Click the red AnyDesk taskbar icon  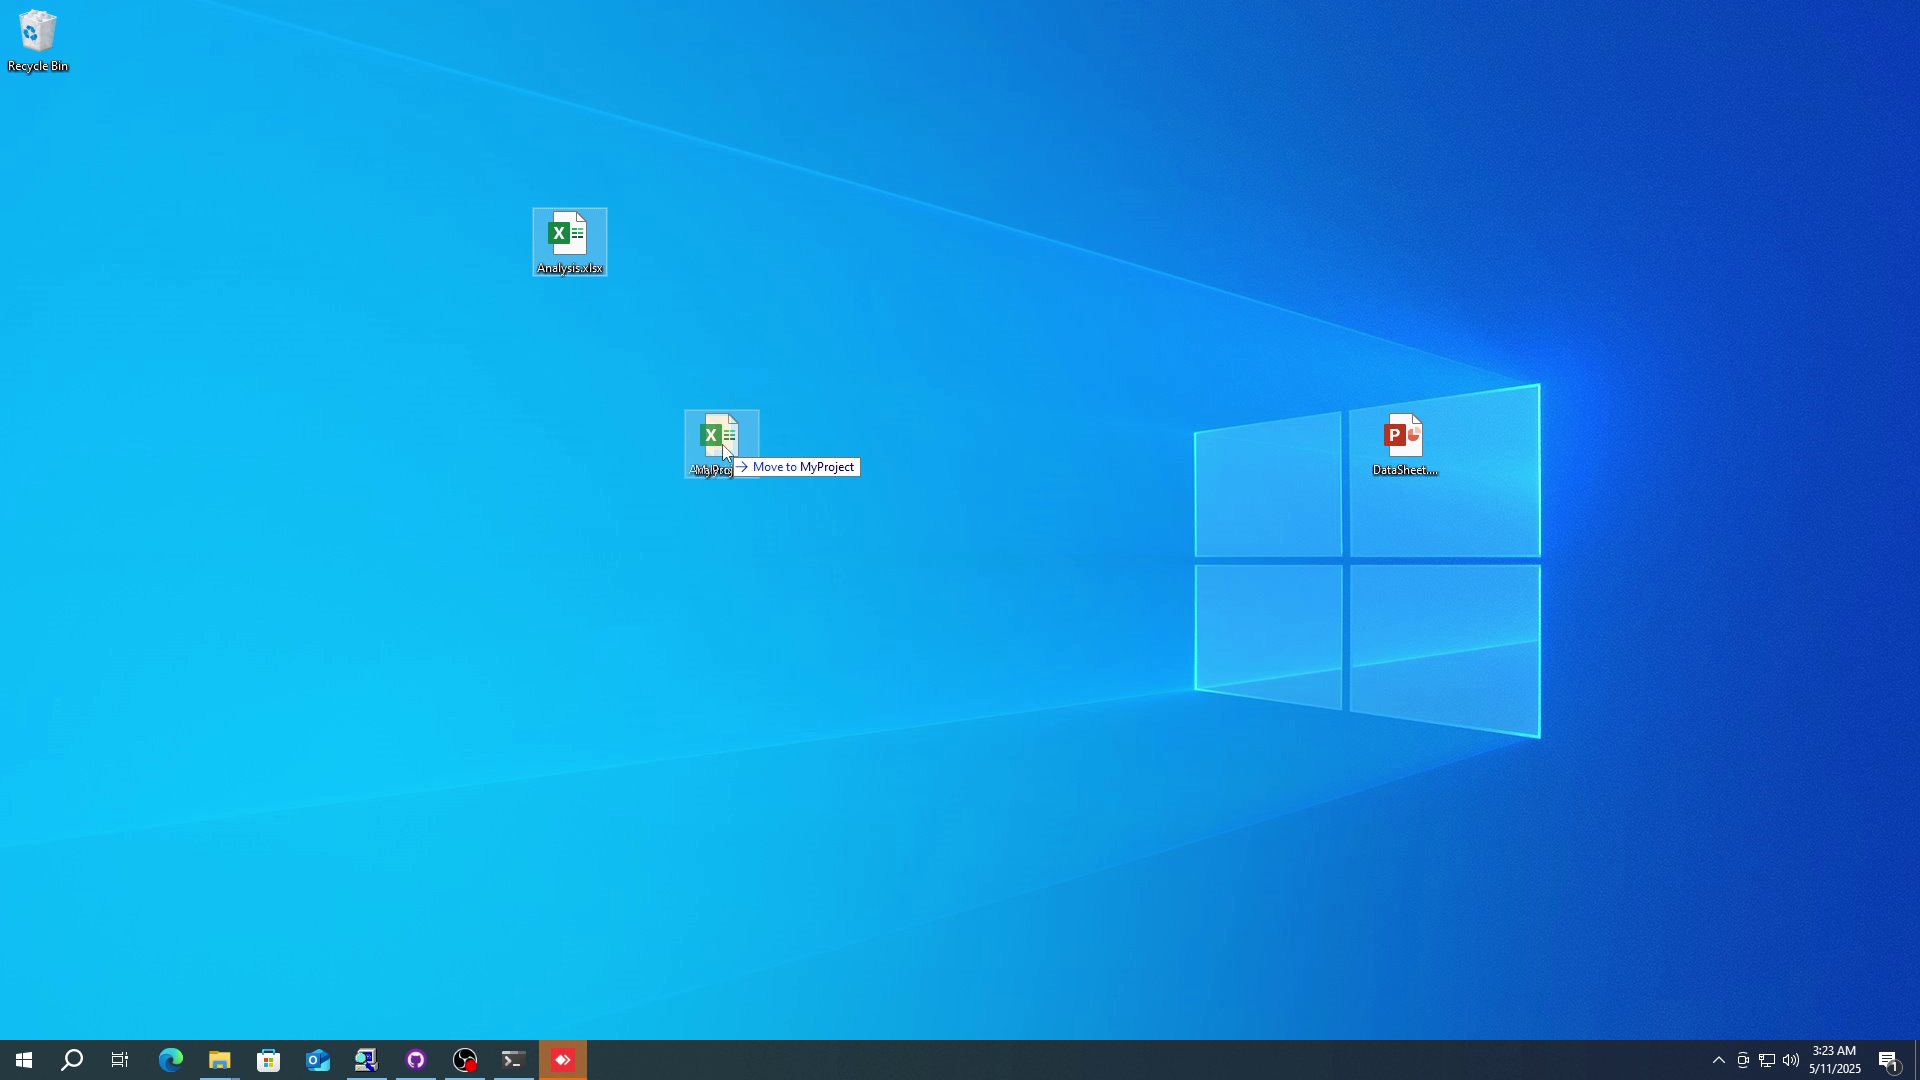[563, 1060]
